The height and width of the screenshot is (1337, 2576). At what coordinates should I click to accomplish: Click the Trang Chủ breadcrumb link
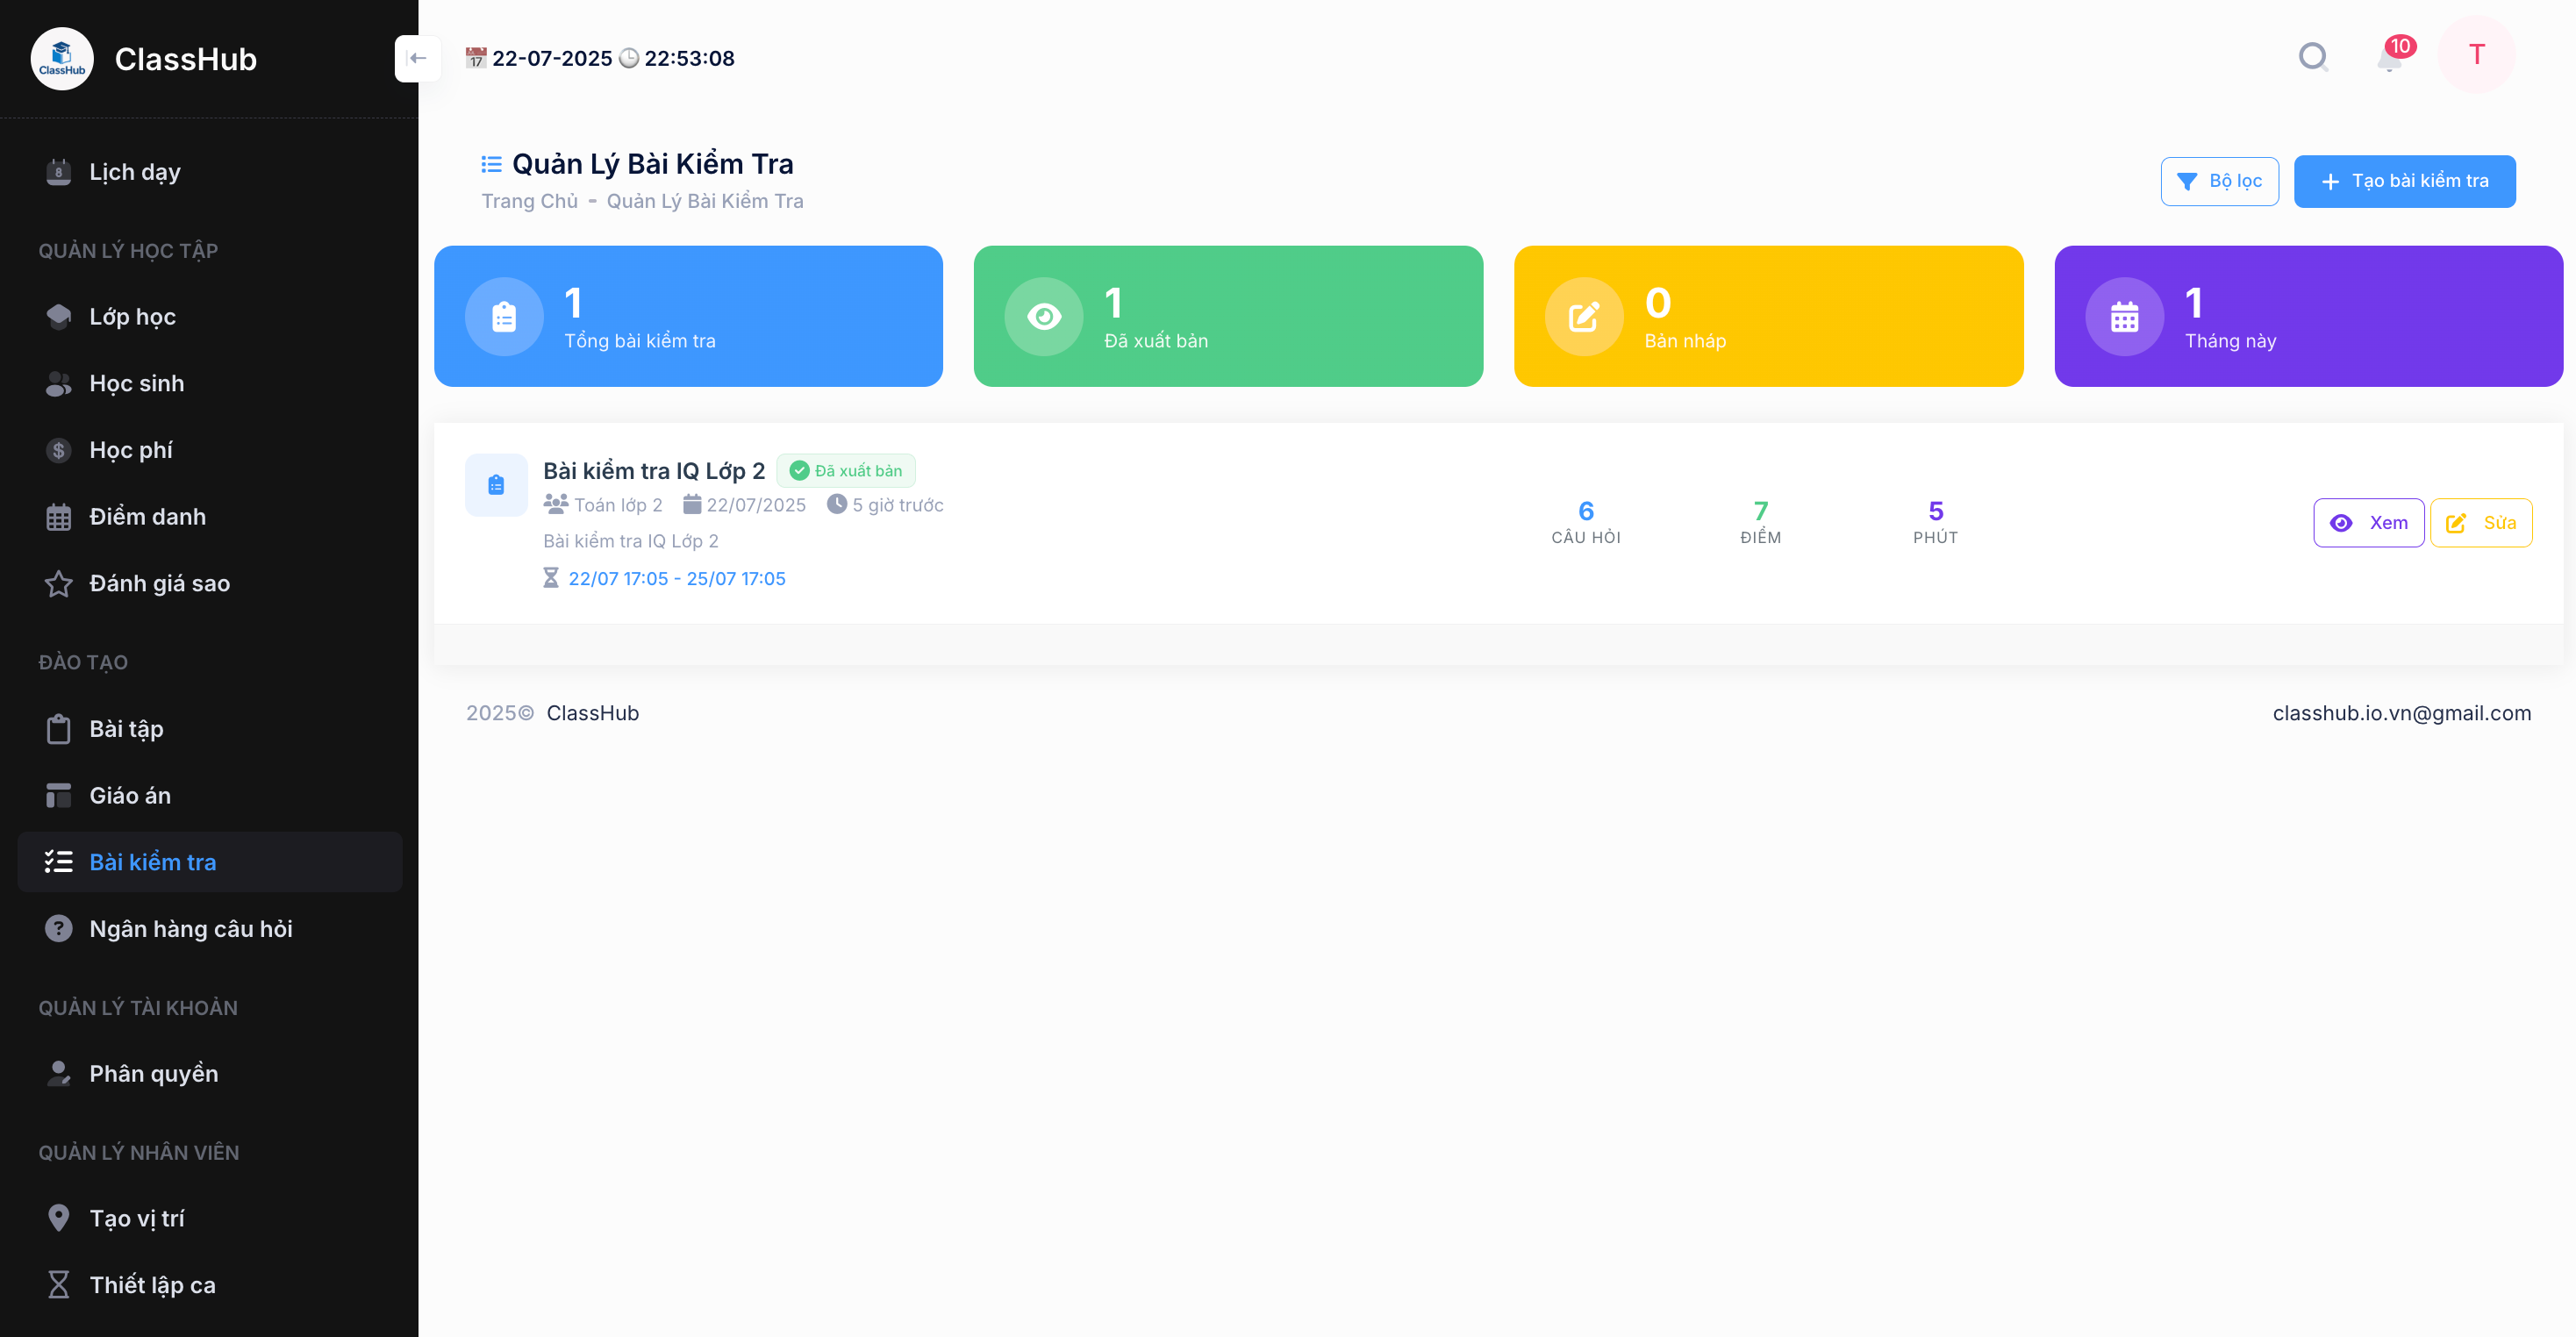(x=530, y=201)
